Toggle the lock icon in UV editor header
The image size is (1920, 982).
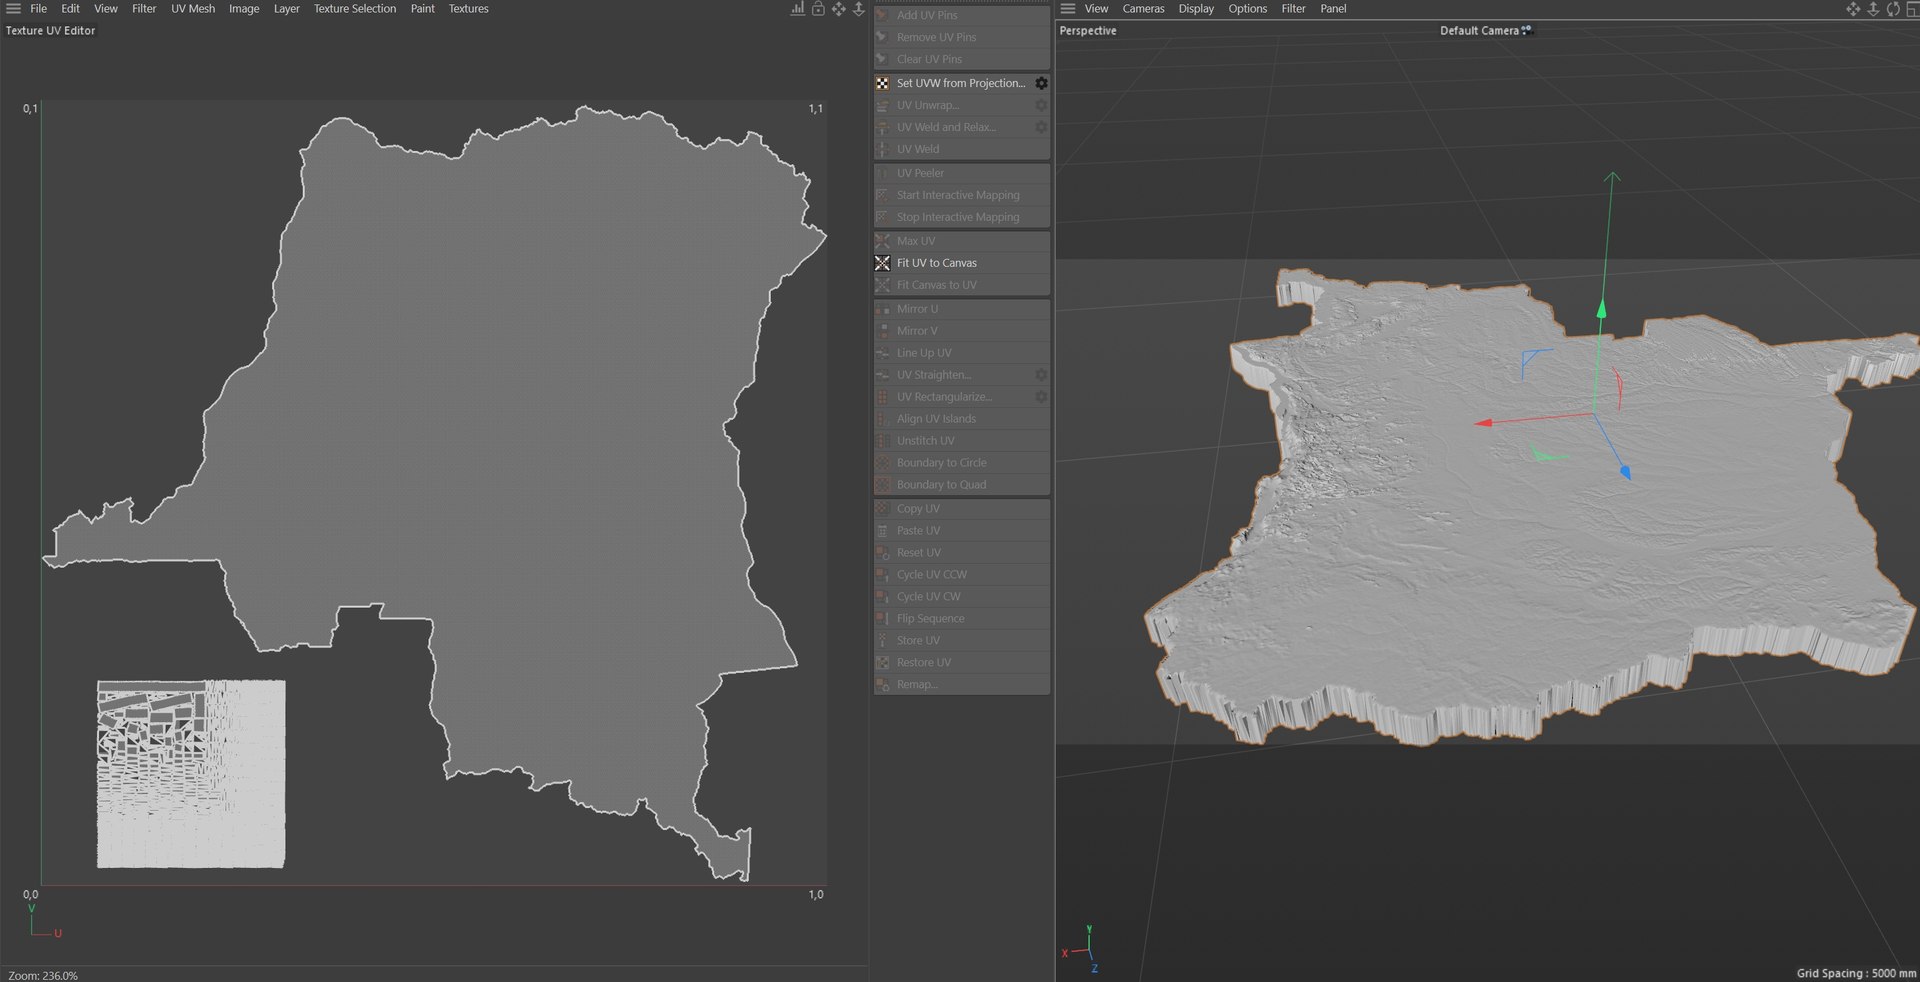[818, 8]
